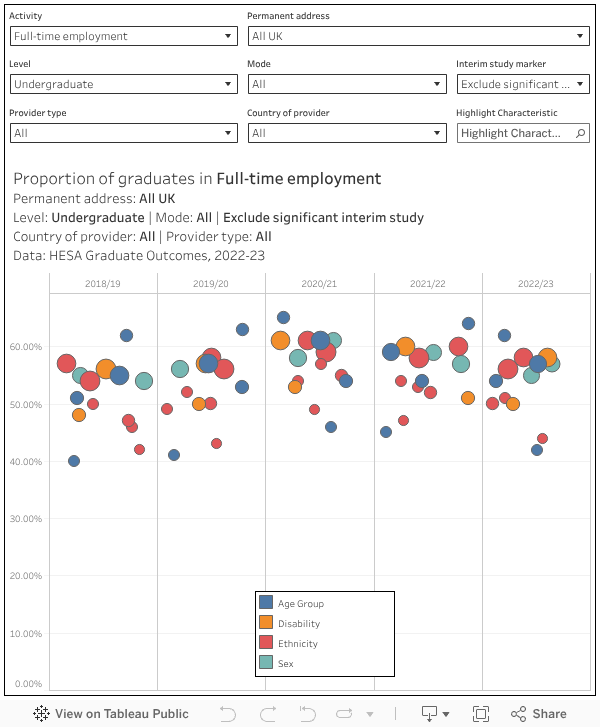The width and height of the screenshot is (600, 727).
Task: Click the Undo arrow in toolbar
Action: pyautogui.click(x=228, y=713)
